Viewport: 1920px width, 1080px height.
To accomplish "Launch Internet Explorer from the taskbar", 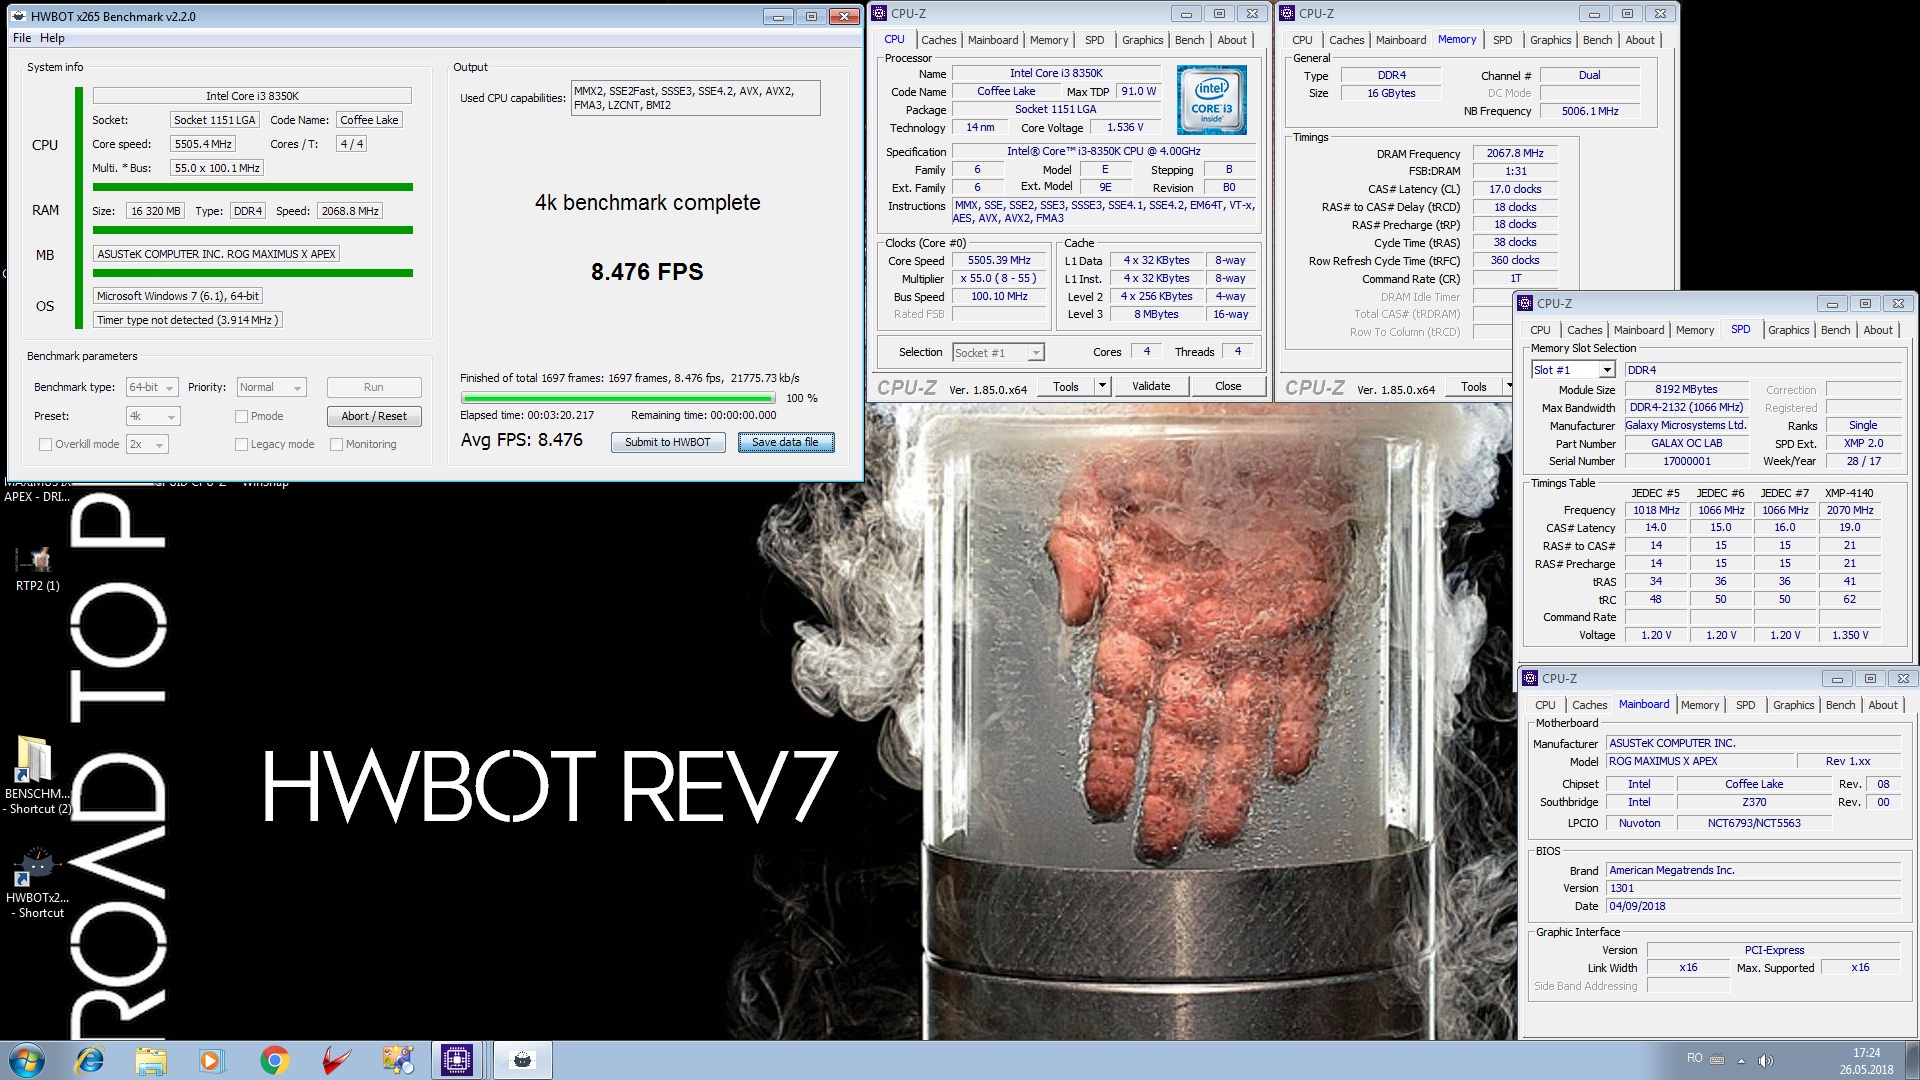I will pyautogui.click(x=90, y=1060).
